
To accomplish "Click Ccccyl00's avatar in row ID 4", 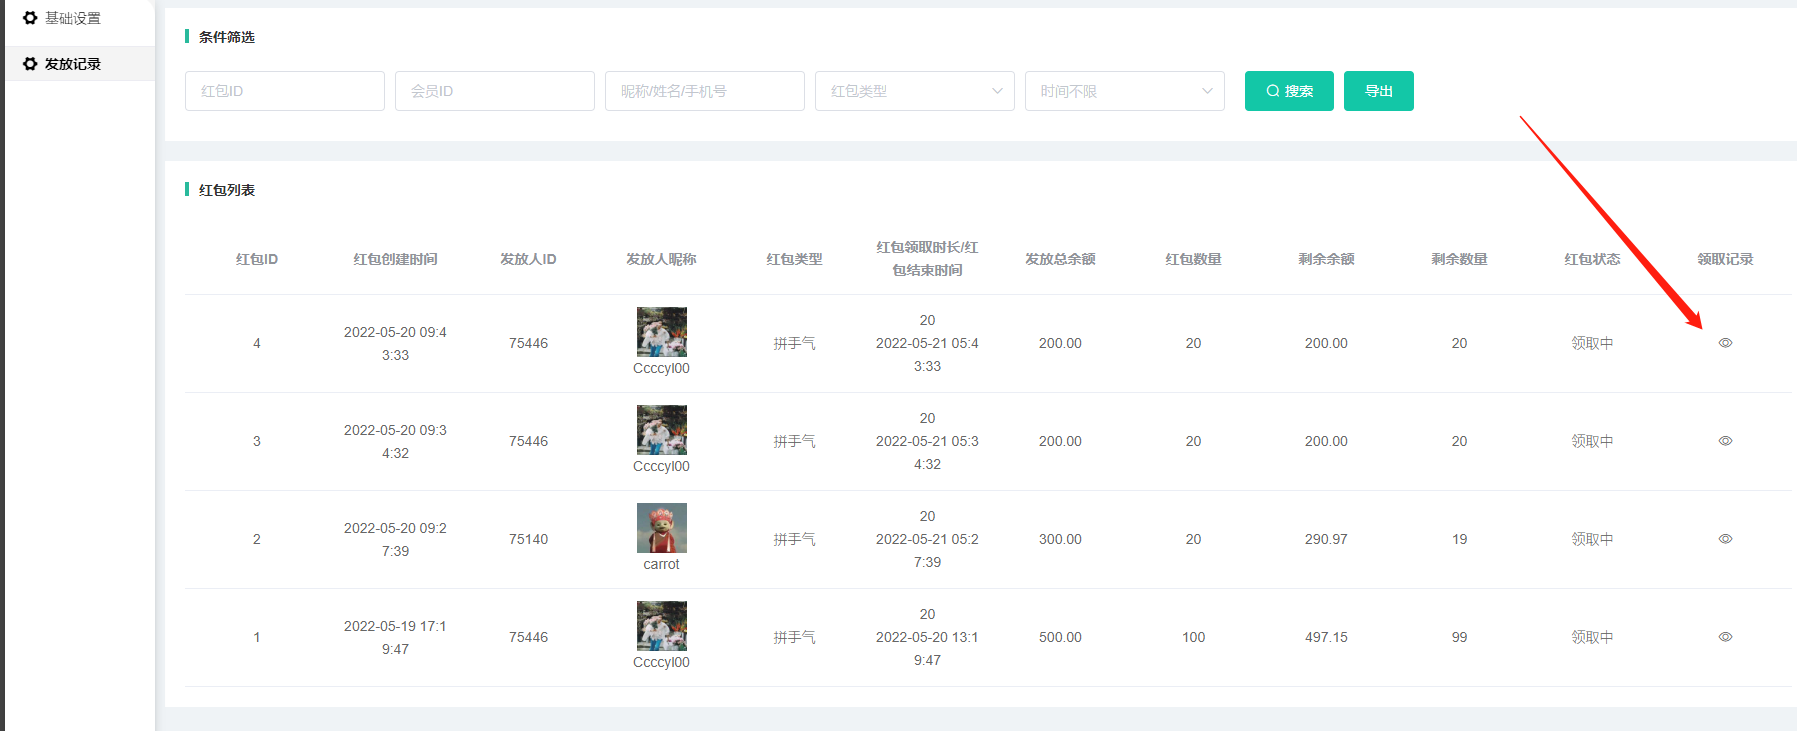I will tap(661, 332).
